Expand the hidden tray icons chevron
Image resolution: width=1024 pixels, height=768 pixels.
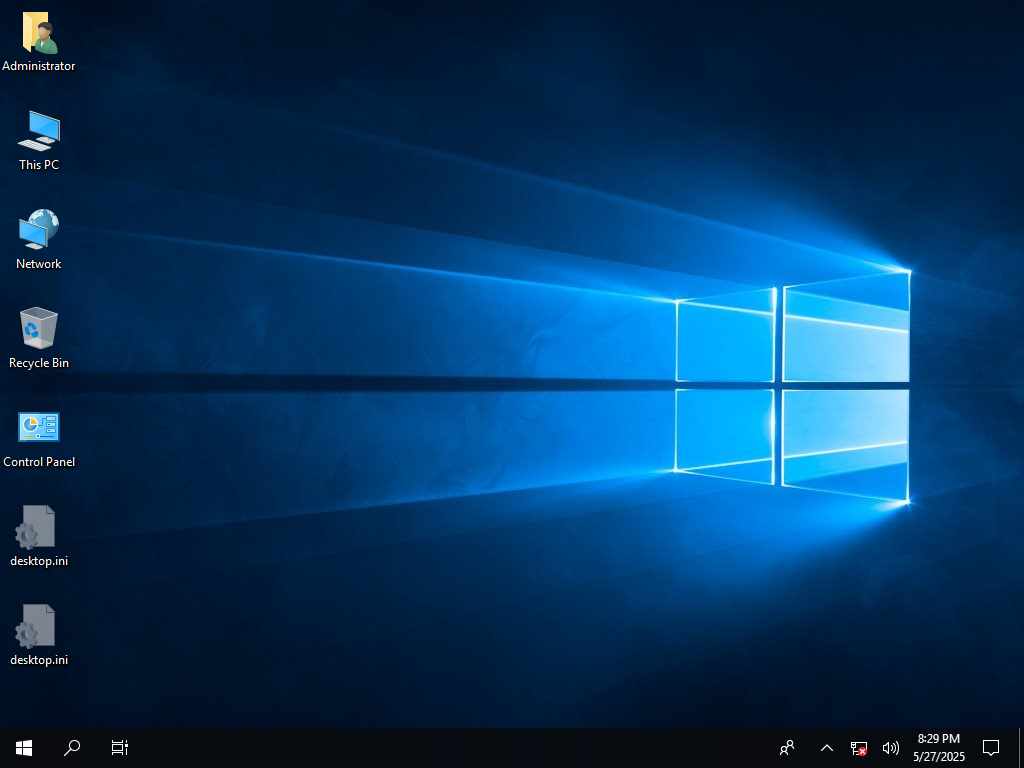point(827,748)
